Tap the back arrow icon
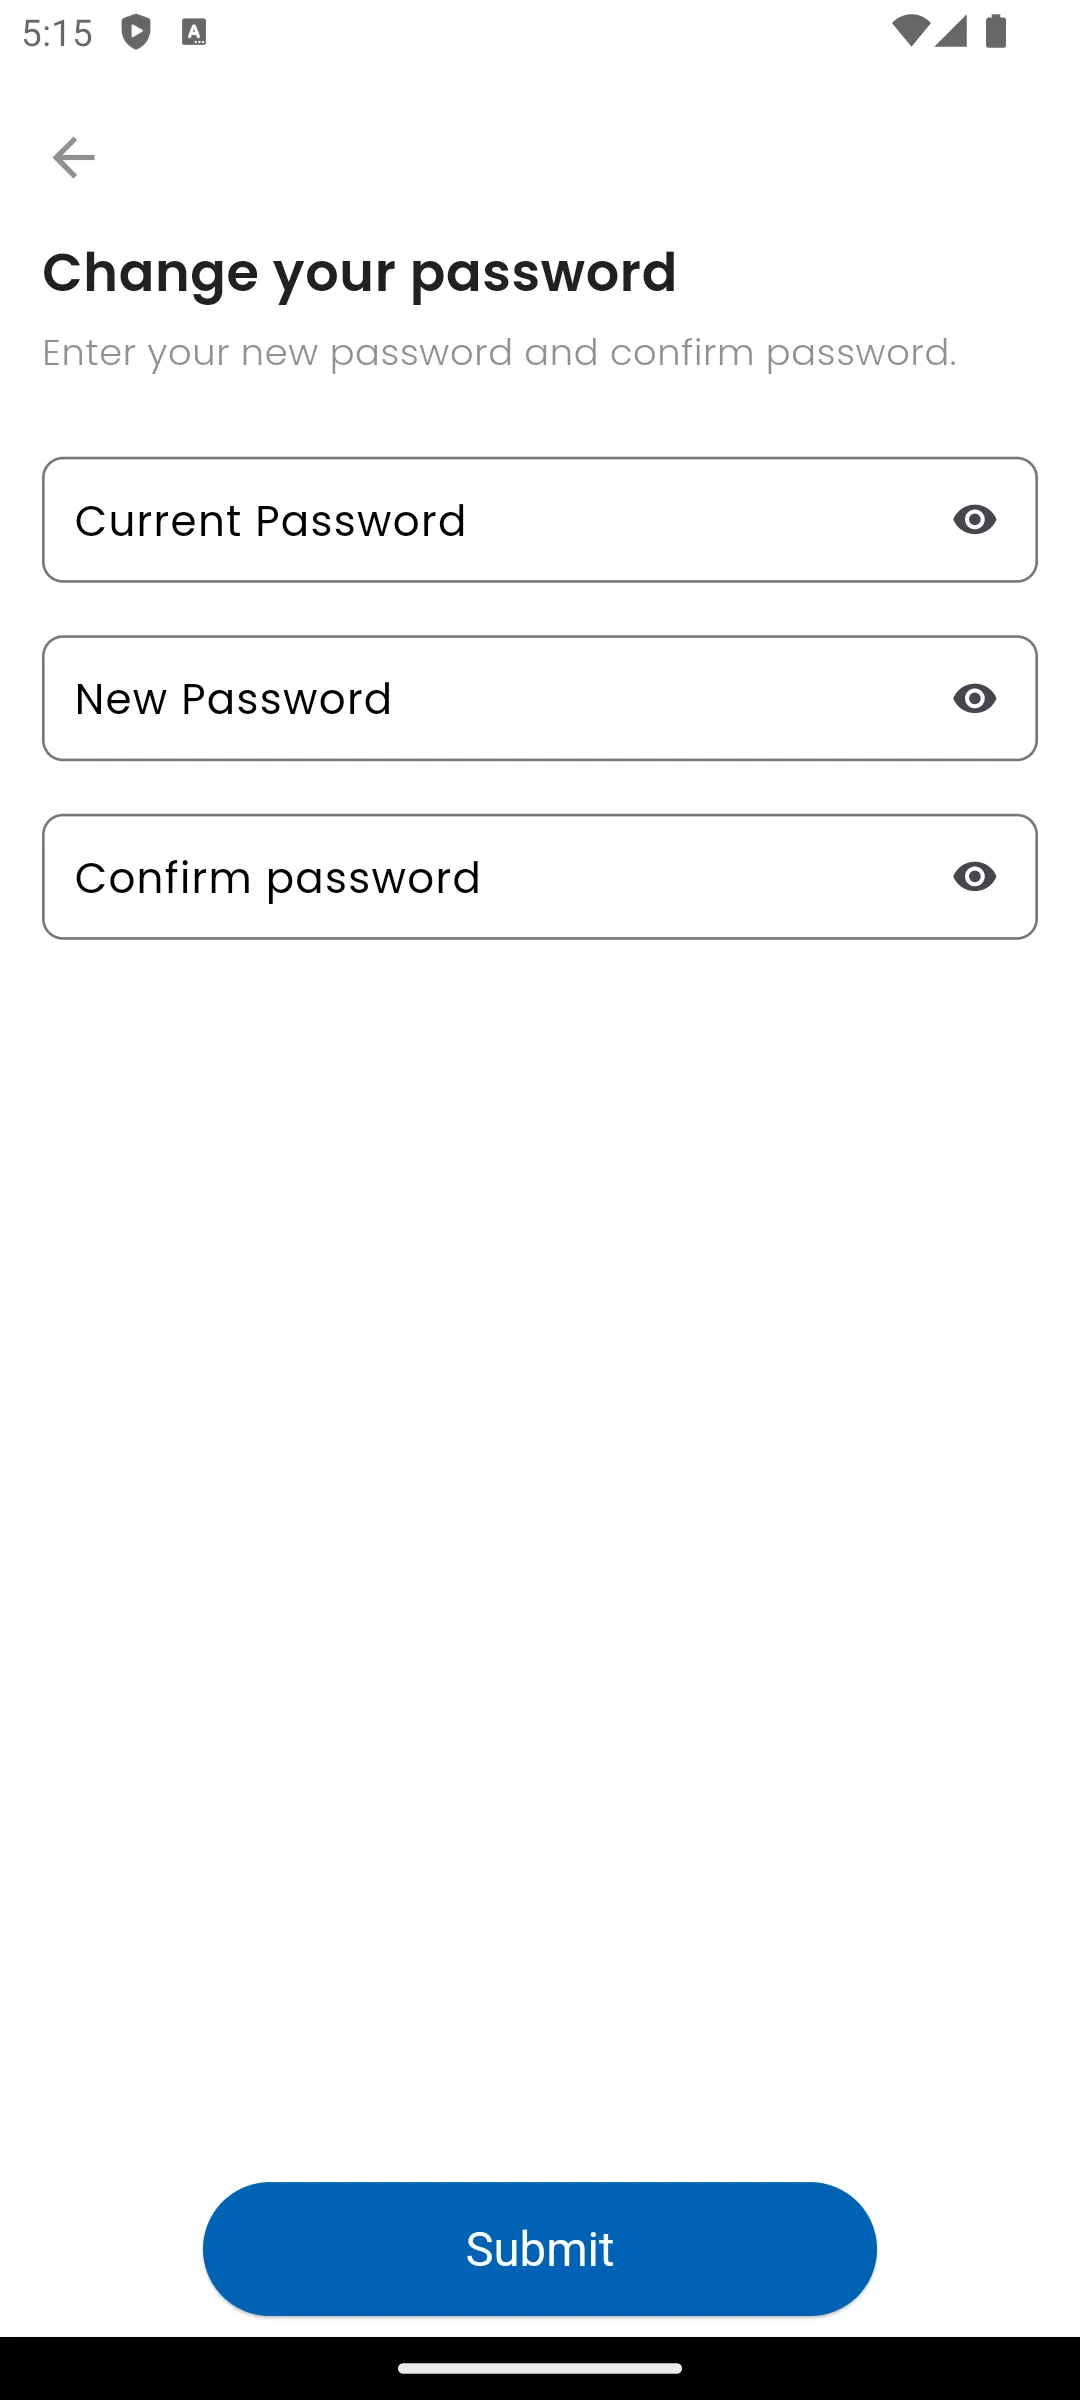1080x2400 pixels. pyautogui.click(x=73, y=158)
